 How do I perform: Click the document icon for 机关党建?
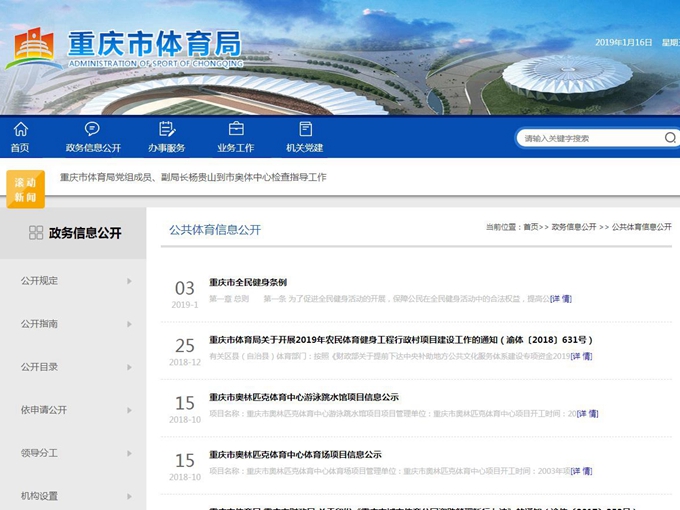(x=305, y=129)
